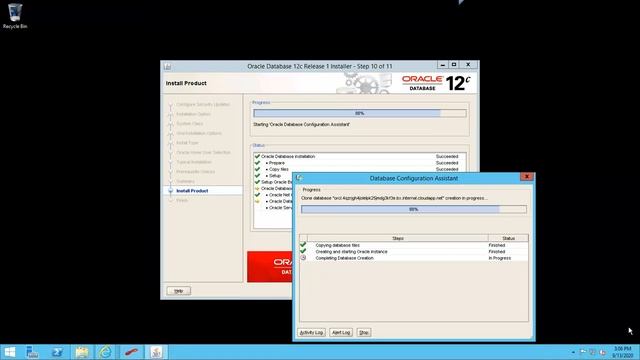The image size is (640, 360).
Task: Click the volume icon in system tray
Action: coord(602,352)
